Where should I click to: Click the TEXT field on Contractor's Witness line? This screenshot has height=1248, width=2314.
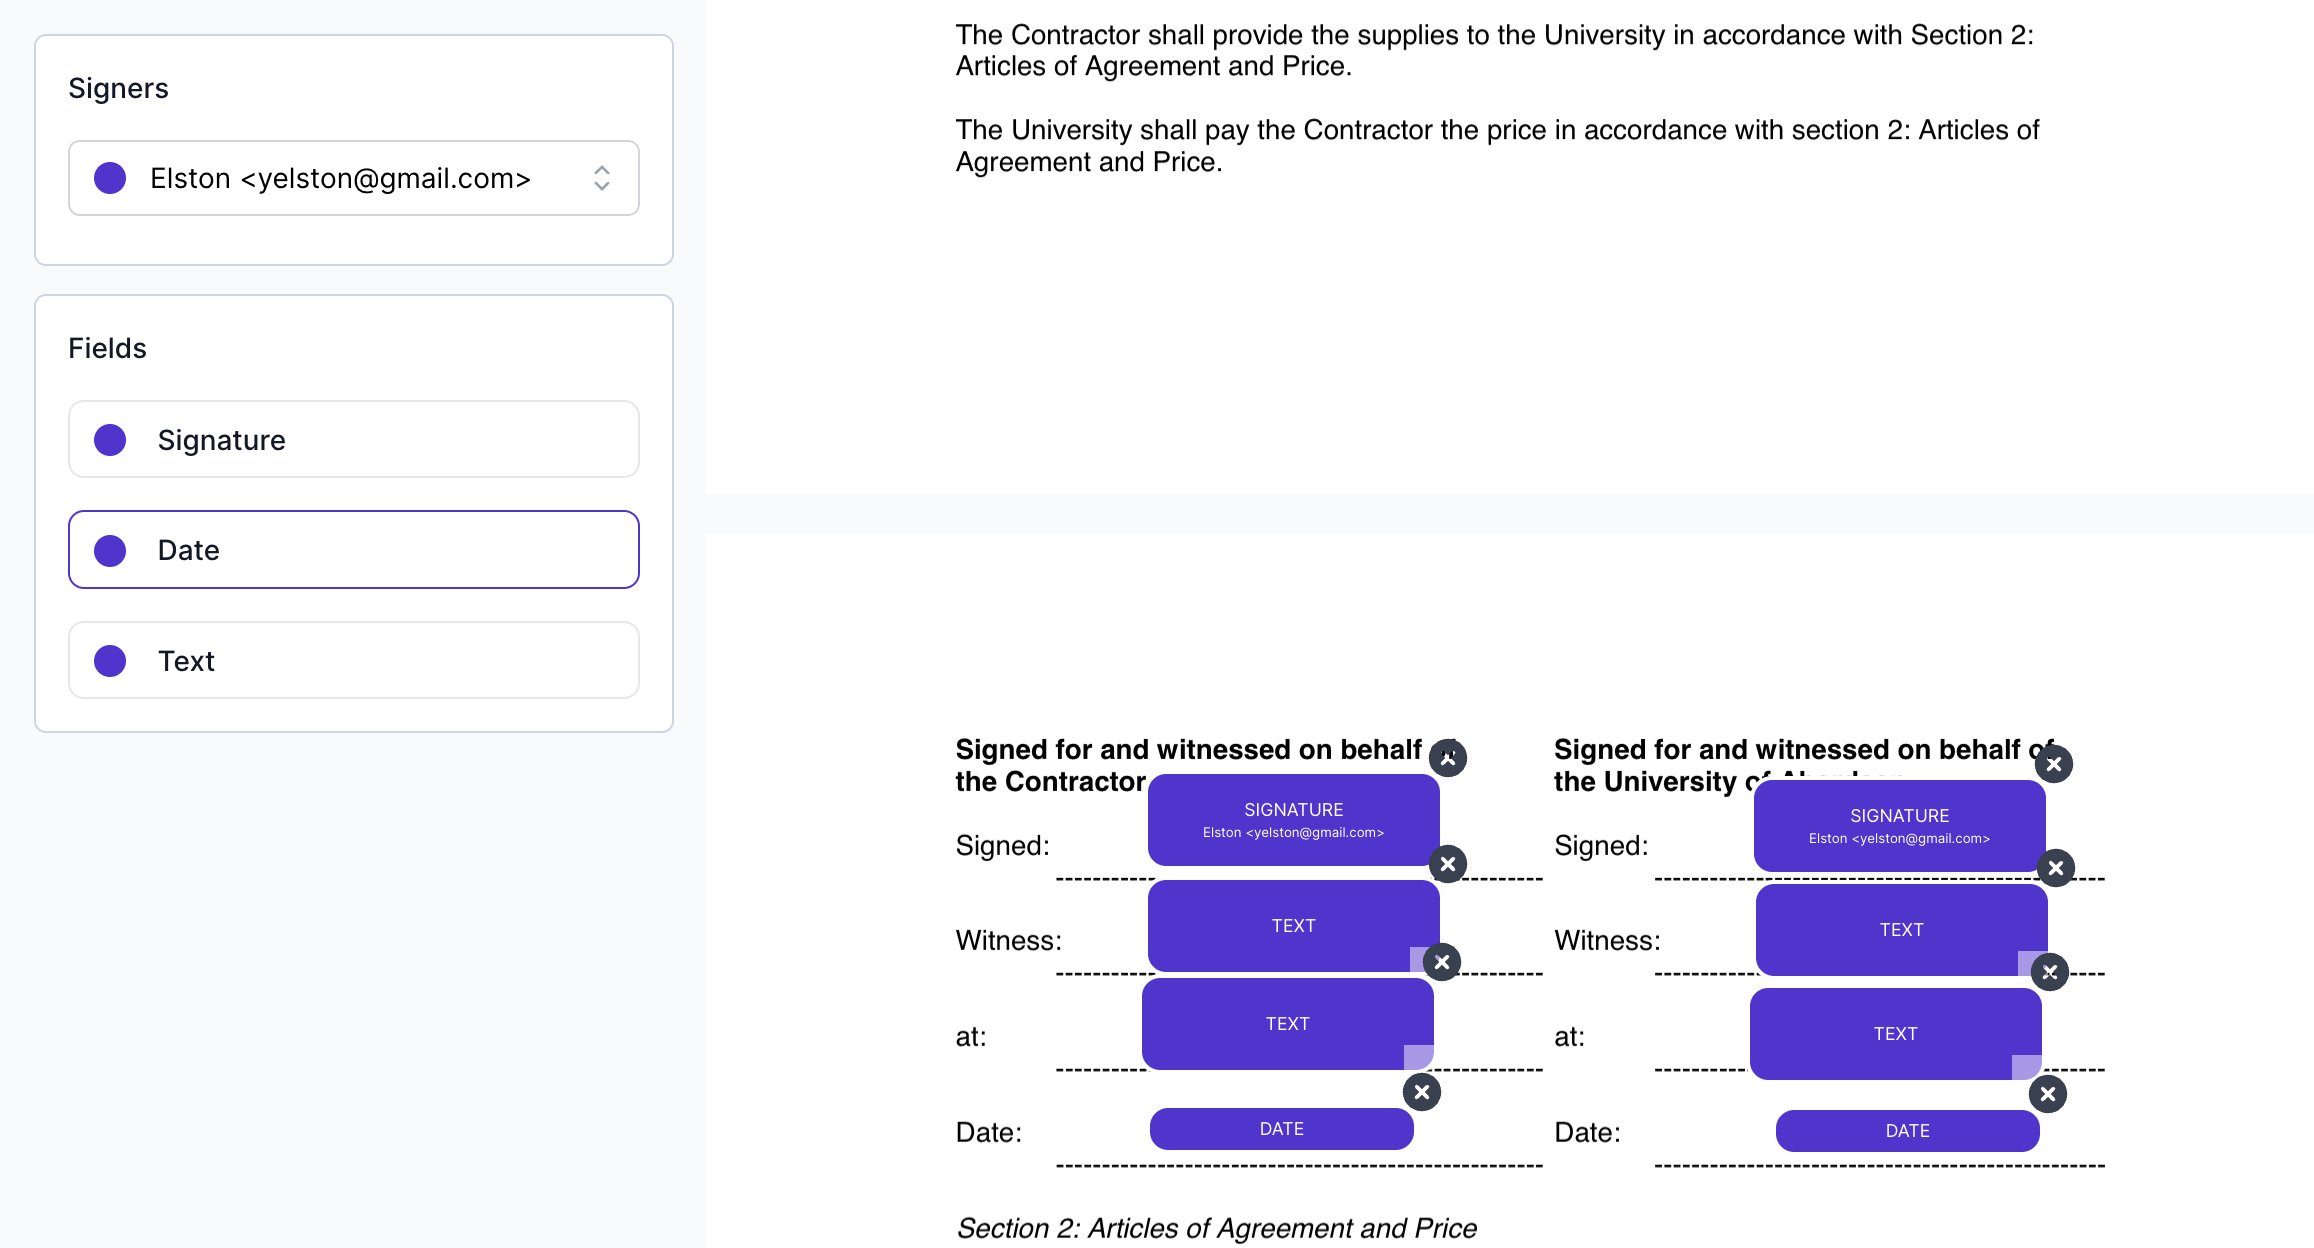tap(1293, 924)
